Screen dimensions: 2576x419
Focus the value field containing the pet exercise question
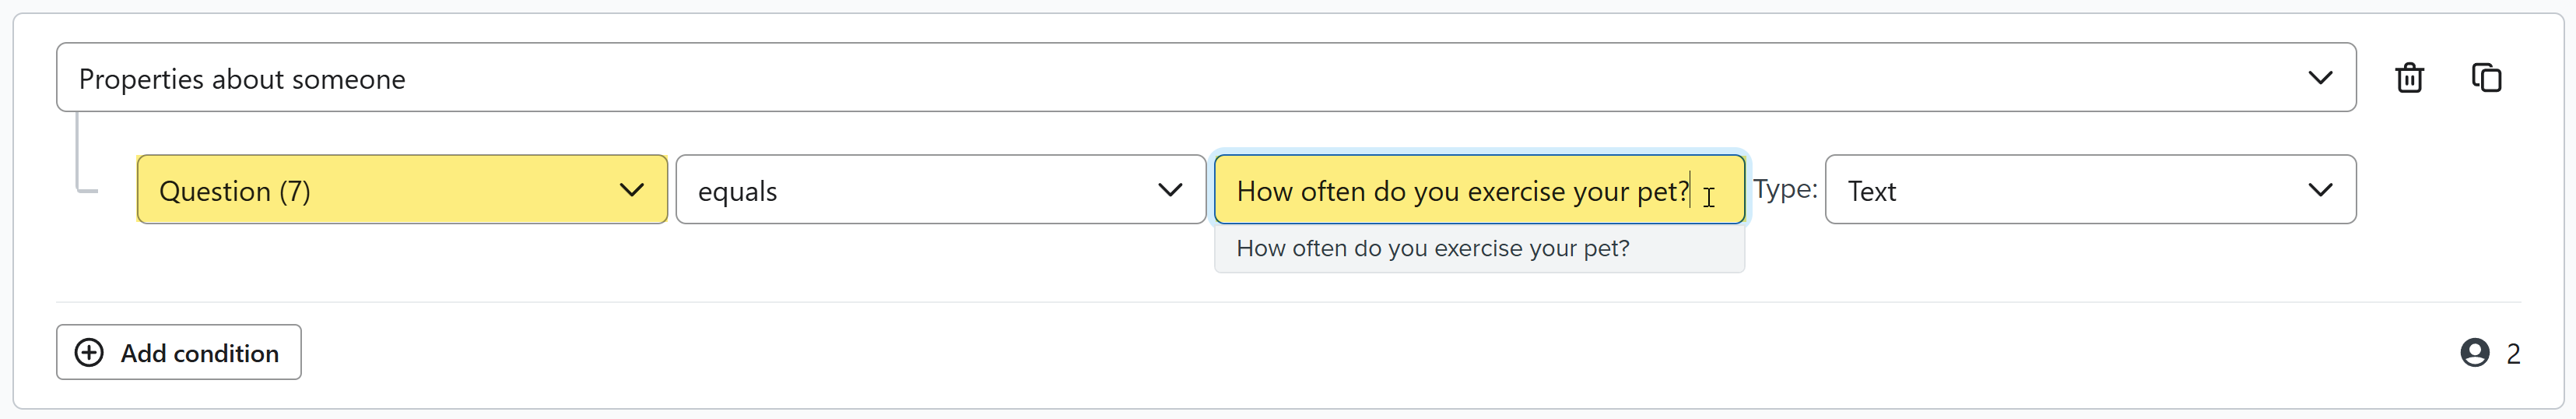pyautogui.click(x=1479, y=189)
